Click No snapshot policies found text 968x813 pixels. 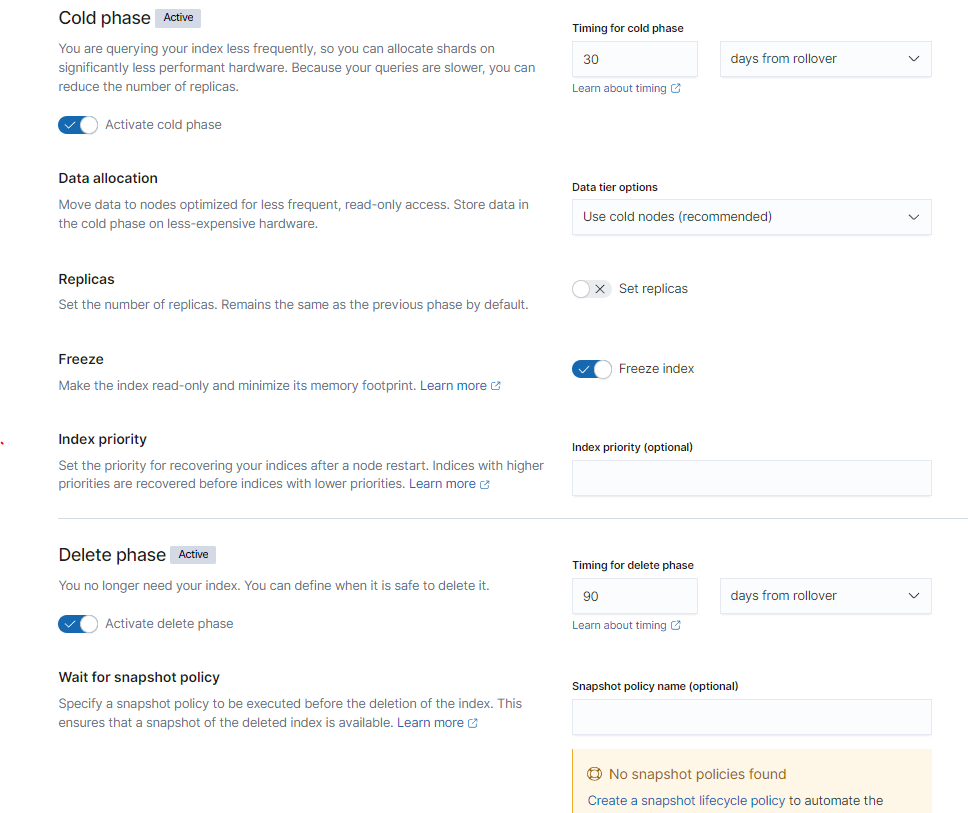(x=698, y=775)
